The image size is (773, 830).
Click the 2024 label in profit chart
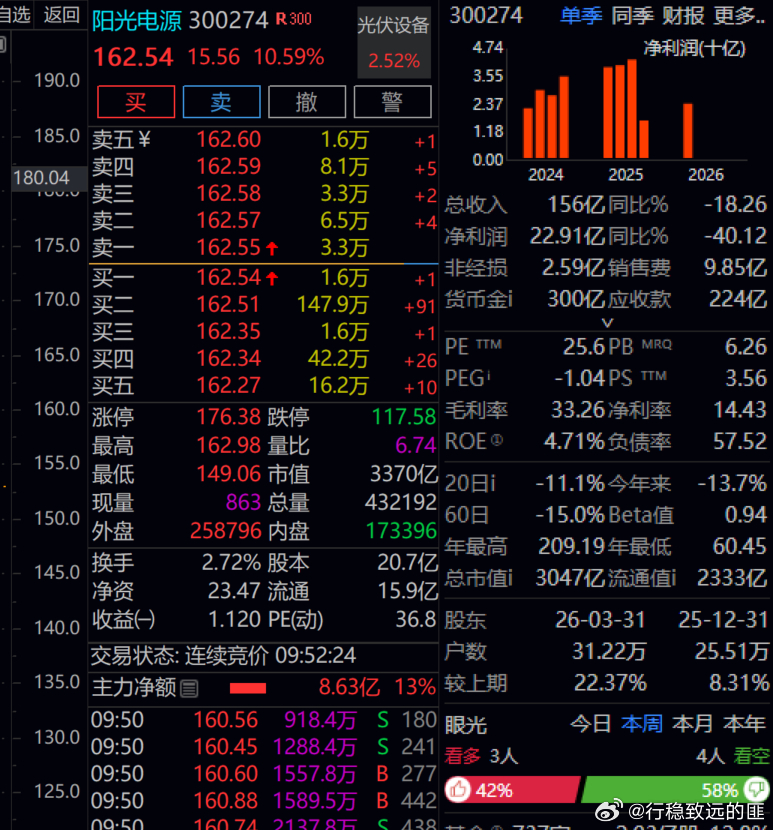[546, 175]
